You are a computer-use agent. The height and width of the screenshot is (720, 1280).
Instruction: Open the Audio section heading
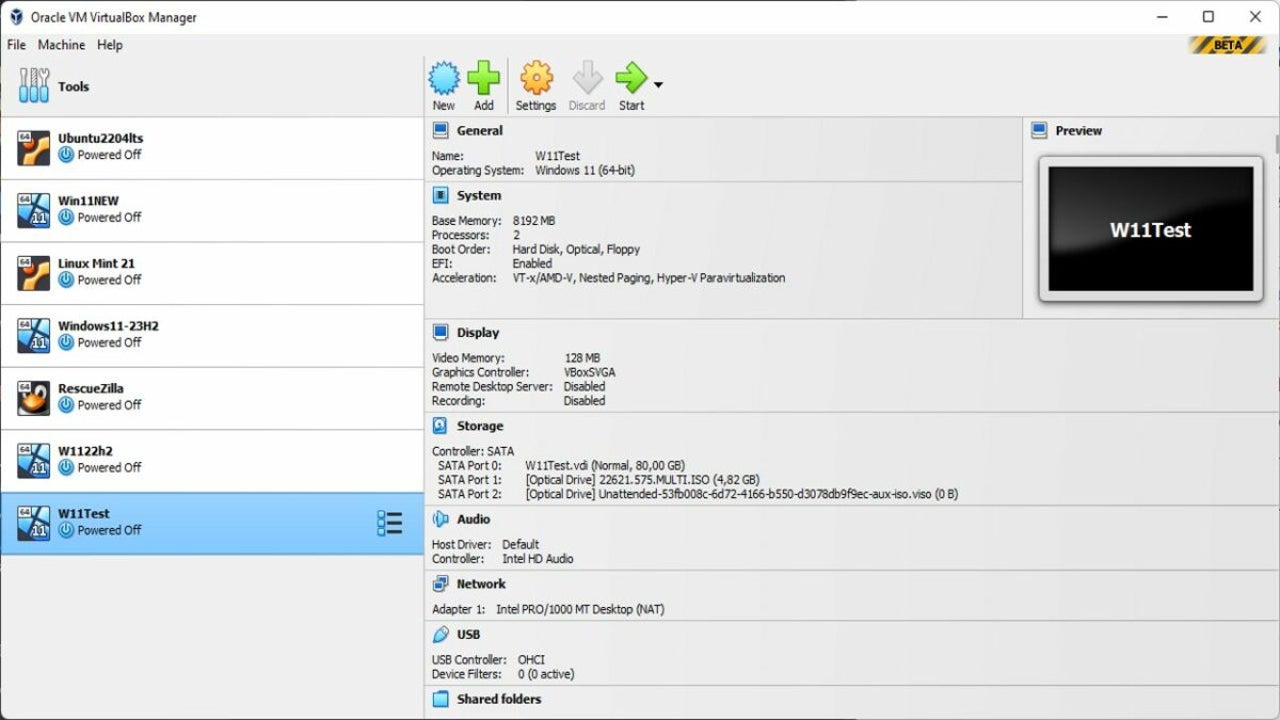click(x=474, y=519)
